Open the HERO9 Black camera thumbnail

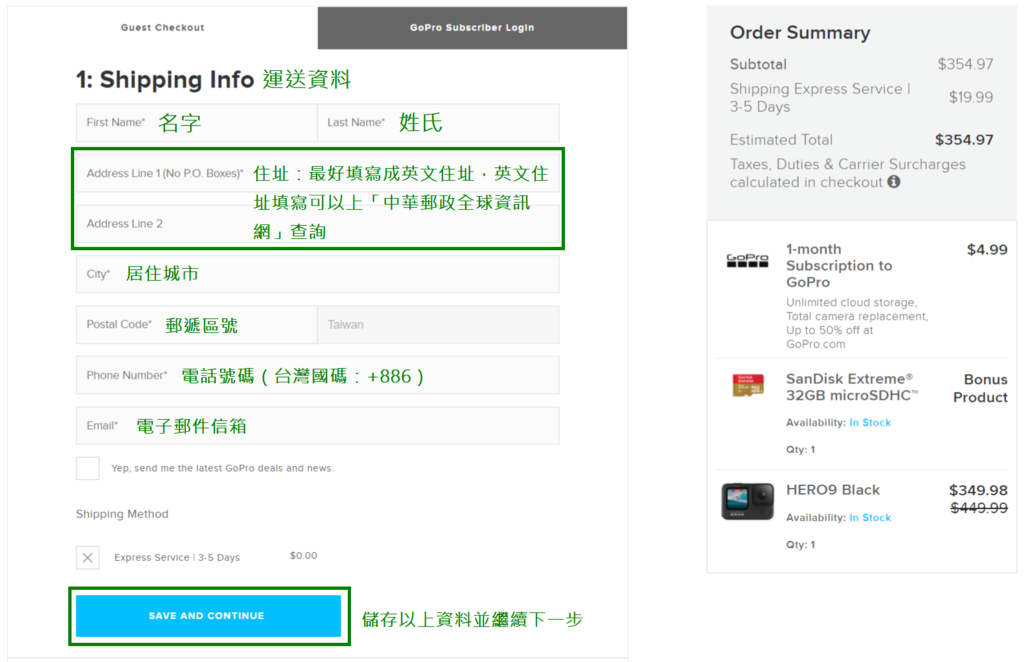[748, 501]
